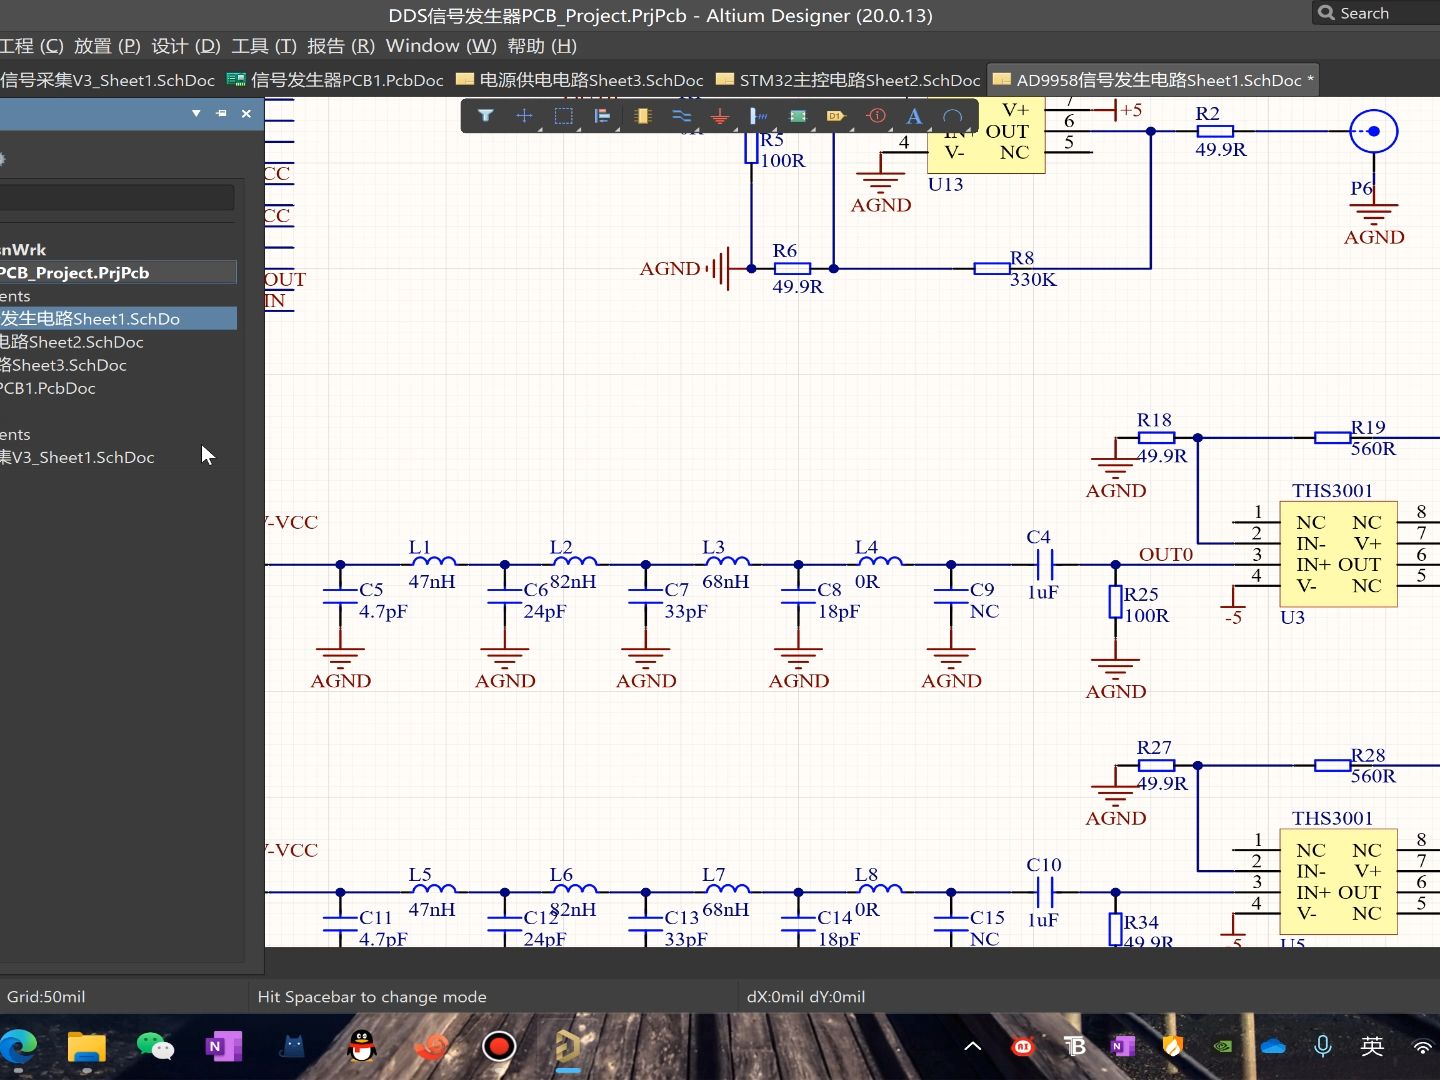
Task: Select PCB_Project.PrjPcb project node
Action: pos(118,273)
